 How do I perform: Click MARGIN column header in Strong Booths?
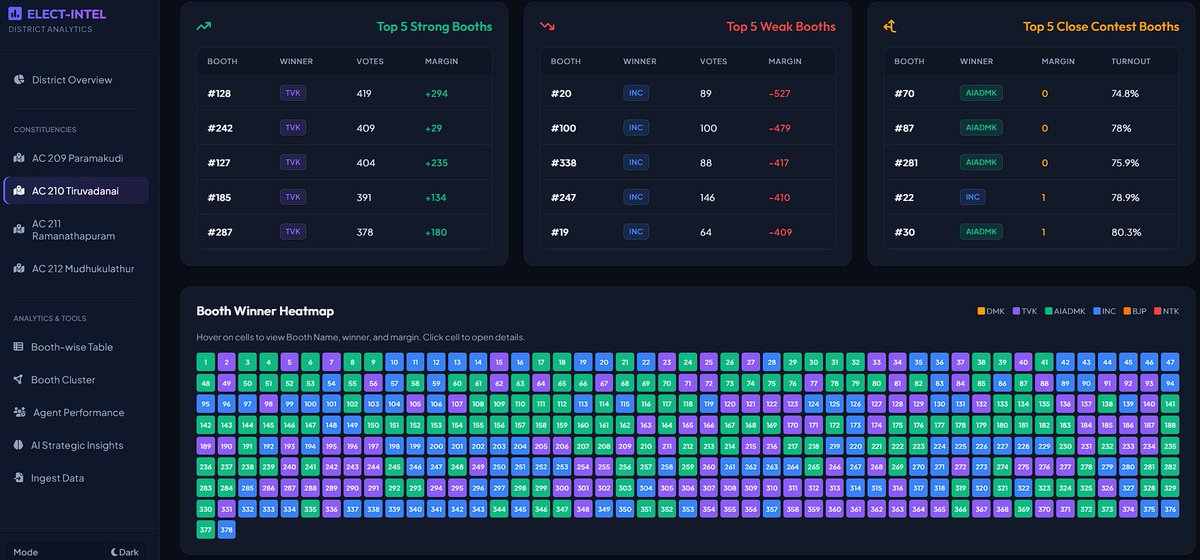click(441, 62)
